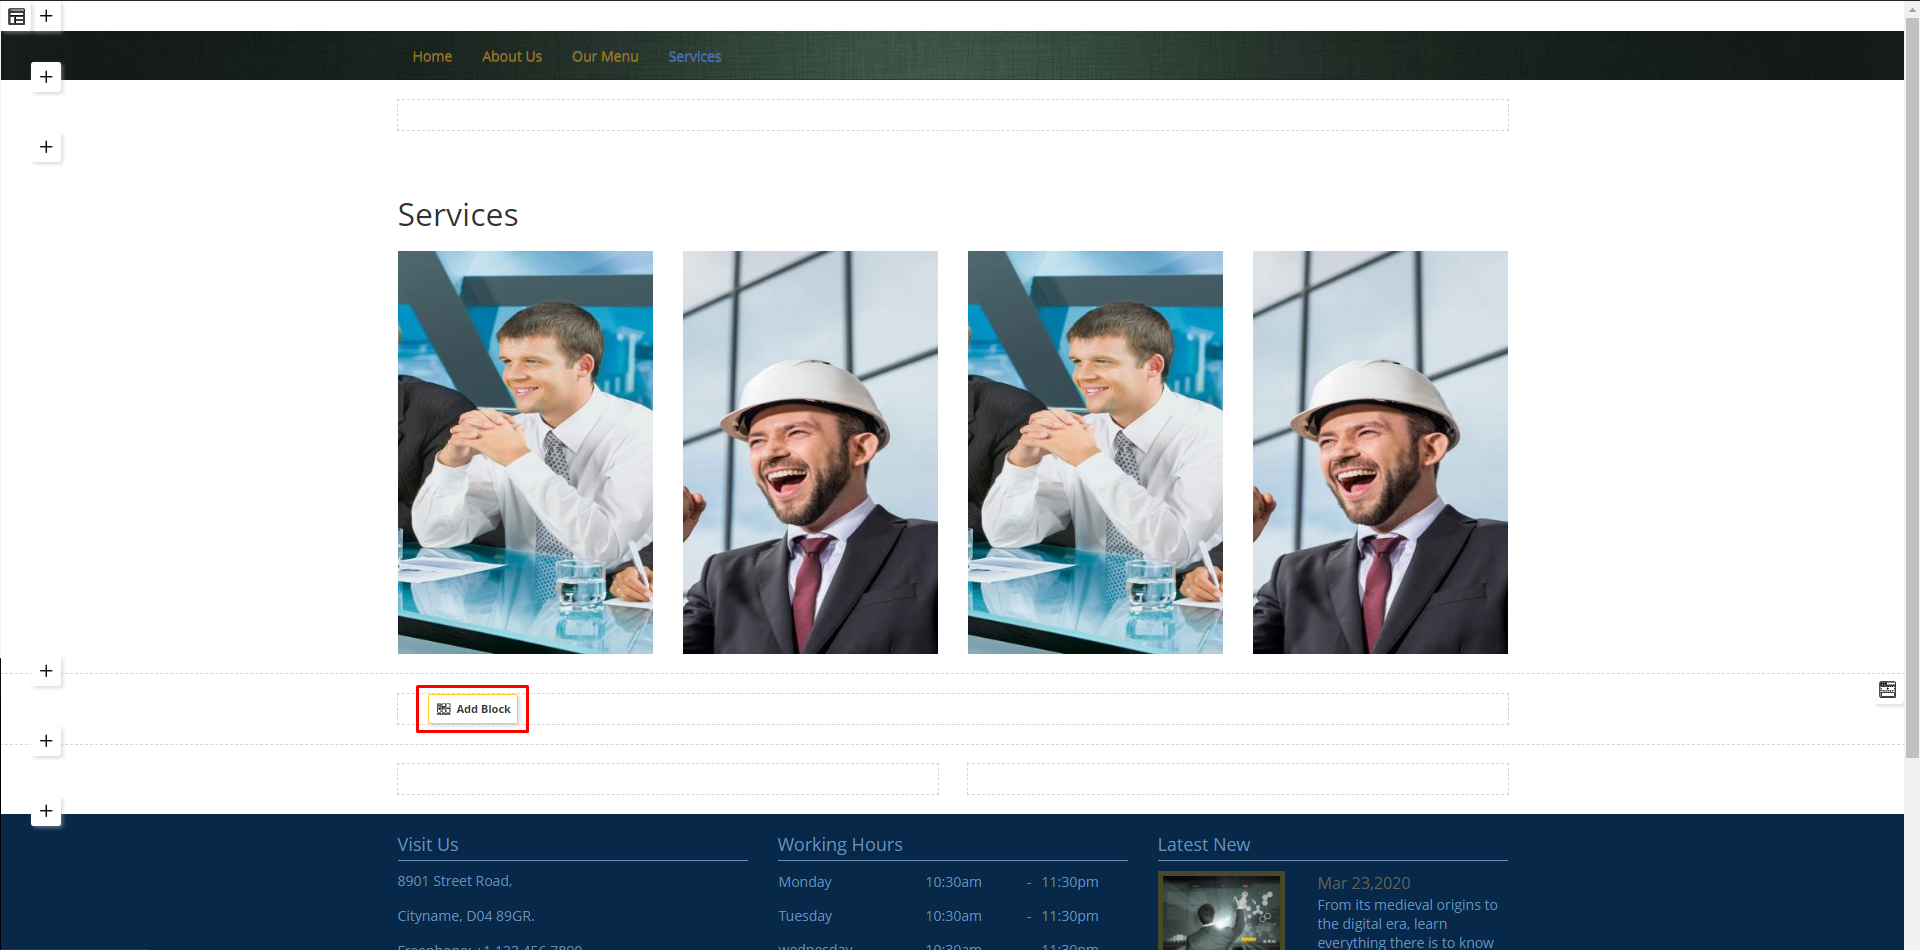This screenshot has height=950, width=1920.
Task: Click the plus button beside the navigation header
Action: (46, 77)
